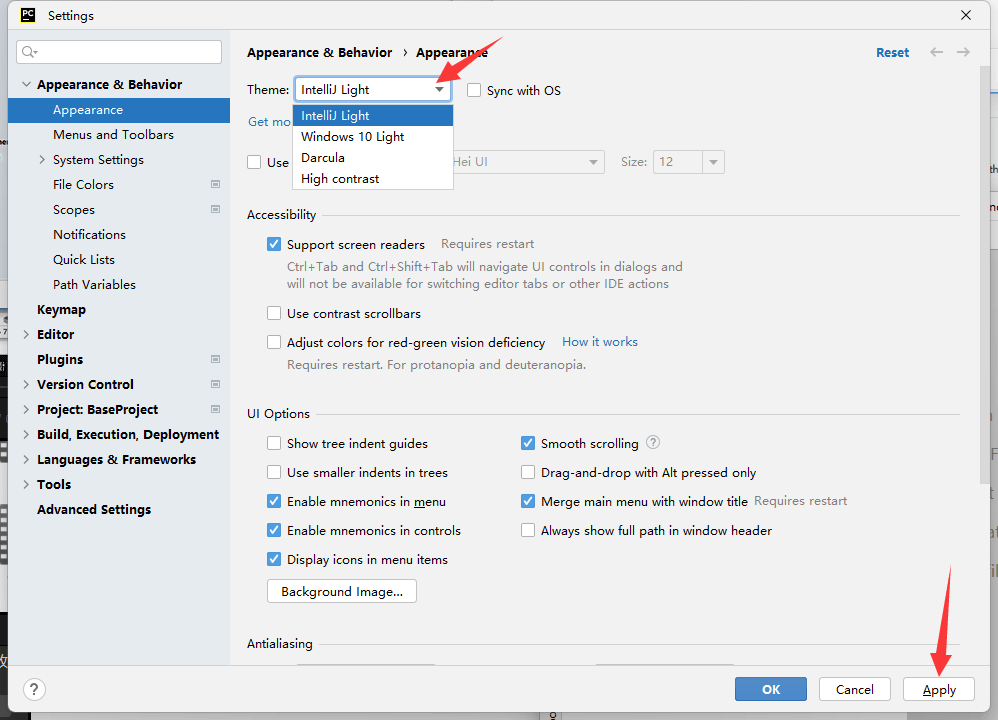Enable Use contrast scrollbars
Image resolution: width=998 pixels, height=720 pixels.
click(274, 313)
